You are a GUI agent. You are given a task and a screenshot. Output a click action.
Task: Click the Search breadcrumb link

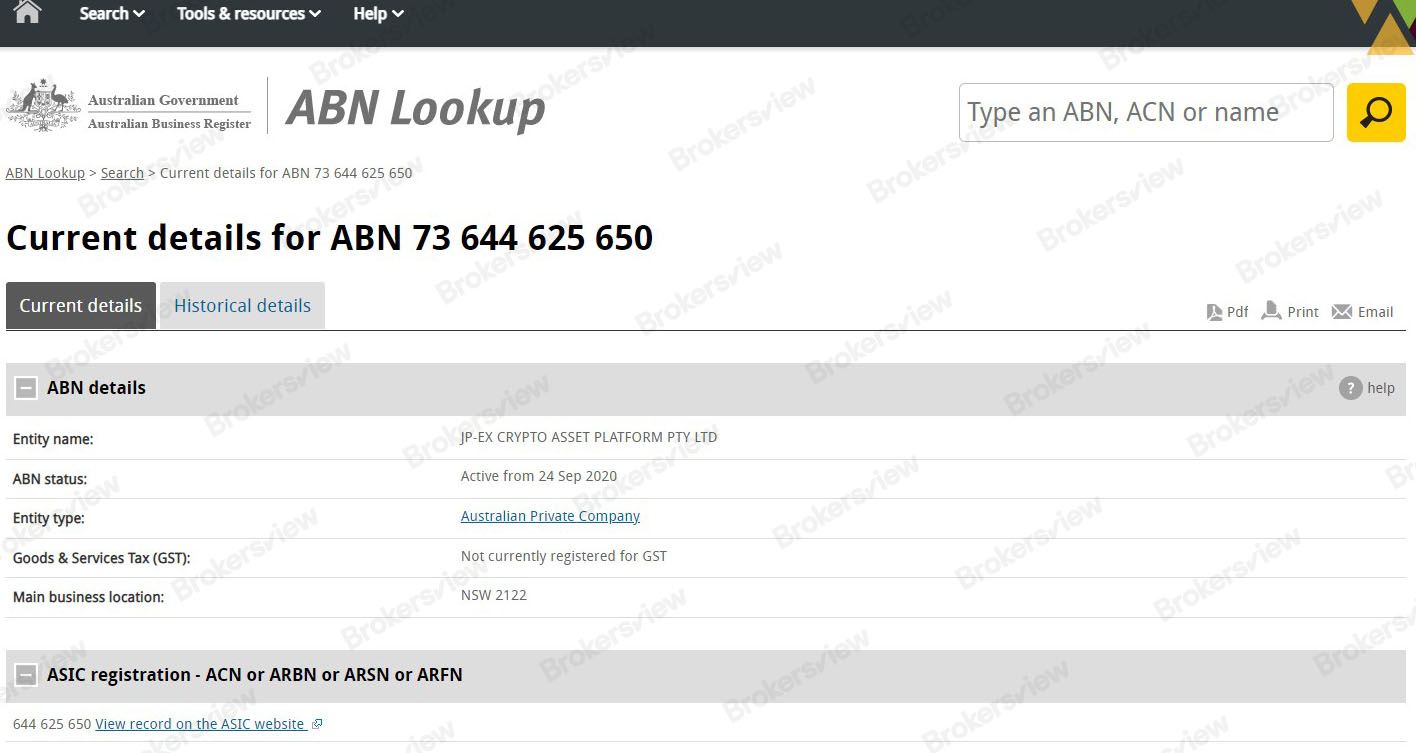point(121,172)
